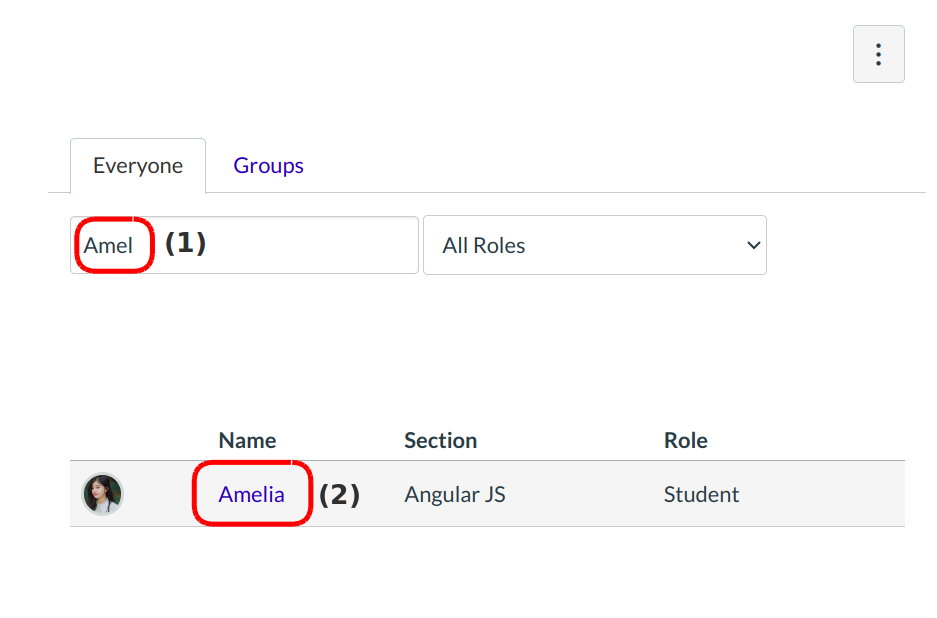Click the Name column header
The width and height of the screenshot is (937, 618).
click(247, 440)
